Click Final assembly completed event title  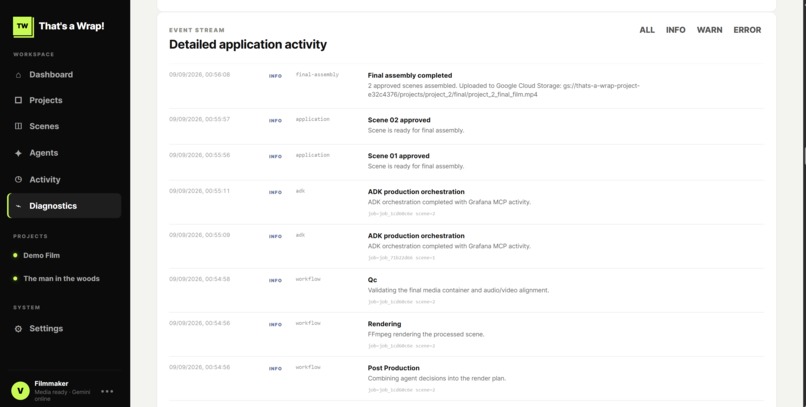pos(410,76)
